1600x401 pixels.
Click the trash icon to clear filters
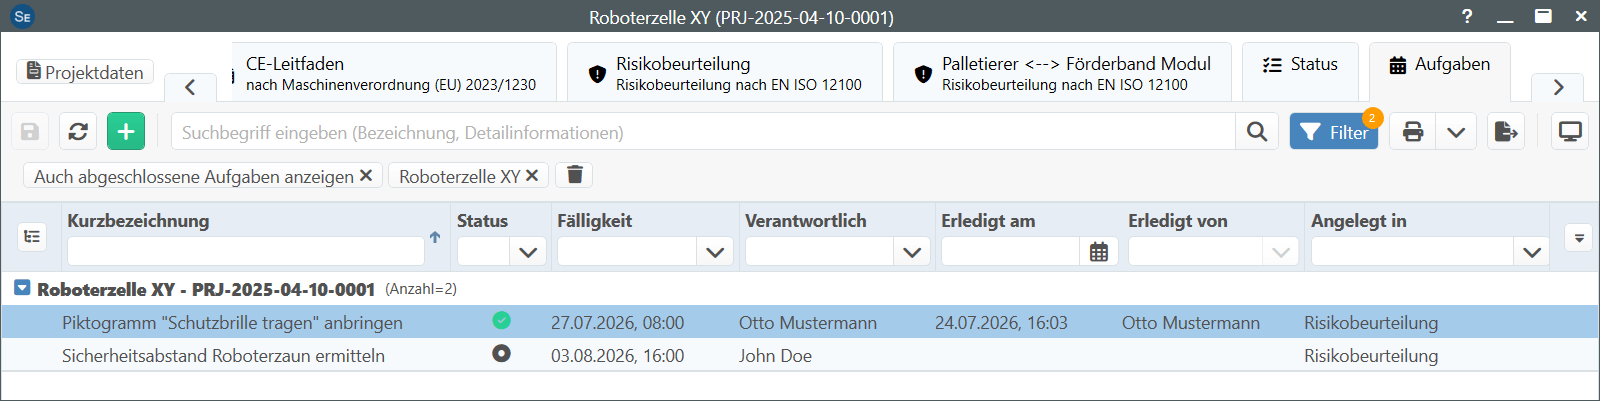575,175
